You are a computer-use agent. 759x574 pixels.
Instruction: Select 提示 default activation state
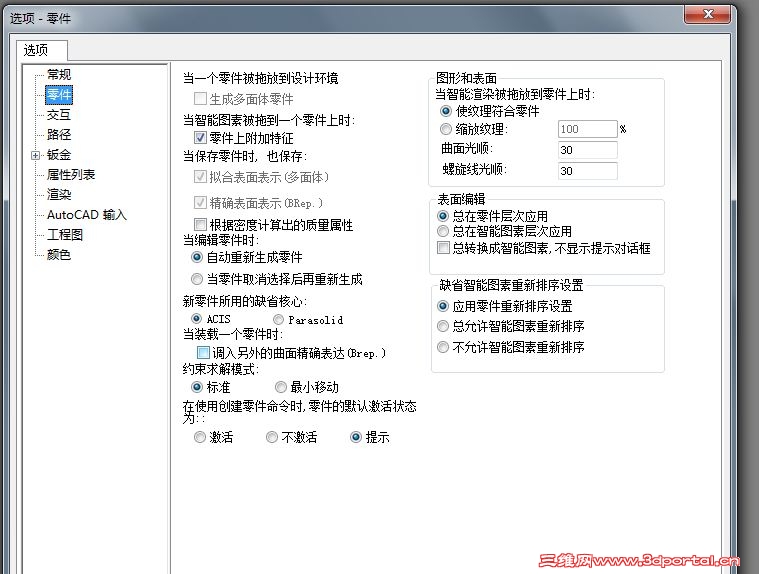coord(356,438)
